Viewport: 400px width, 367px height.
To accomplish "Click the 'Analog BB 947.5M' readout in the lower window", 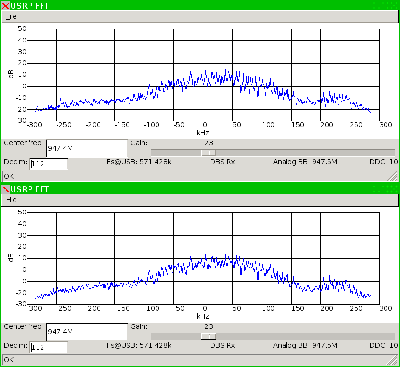I will pyautogui.click(x=305, y=345).
